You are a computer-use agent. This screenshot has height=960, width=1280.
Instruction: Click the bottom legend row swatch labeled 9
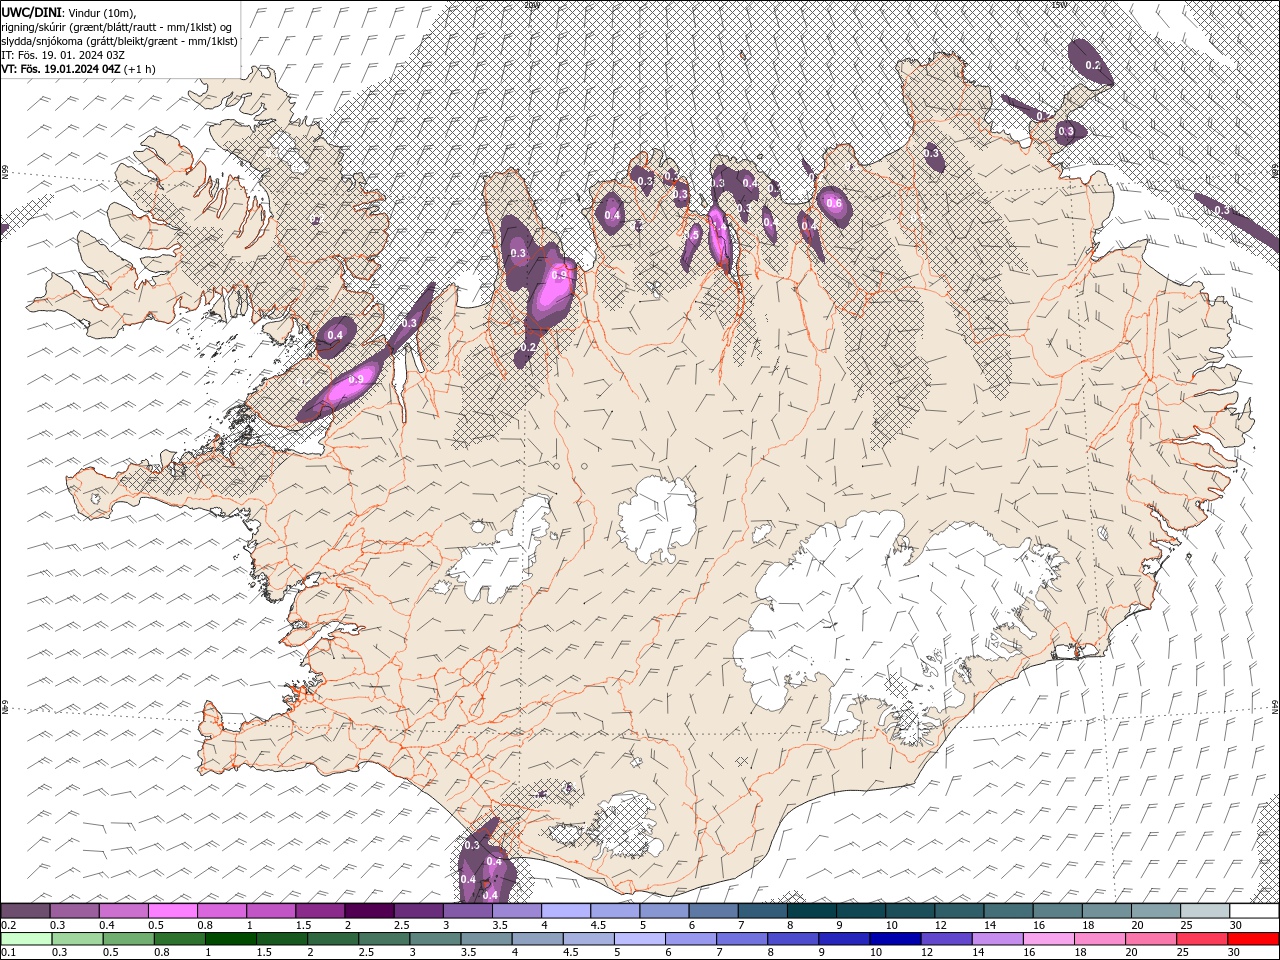coord(844,939)
